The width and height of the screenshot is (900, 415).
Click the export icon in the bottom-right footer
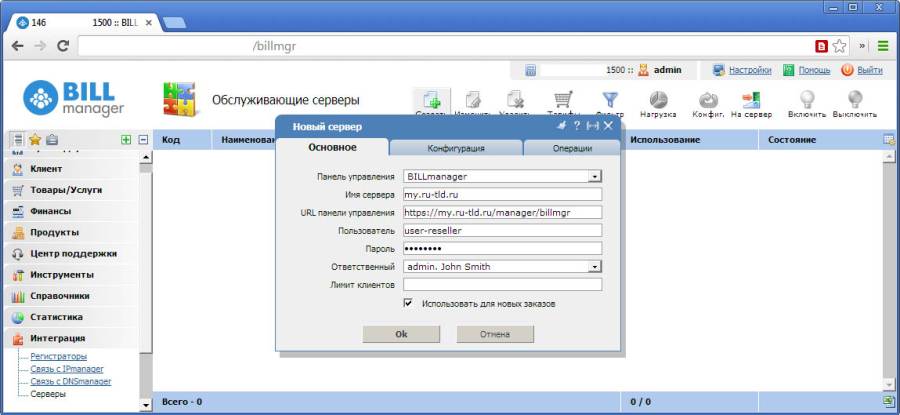click(889, 401)
